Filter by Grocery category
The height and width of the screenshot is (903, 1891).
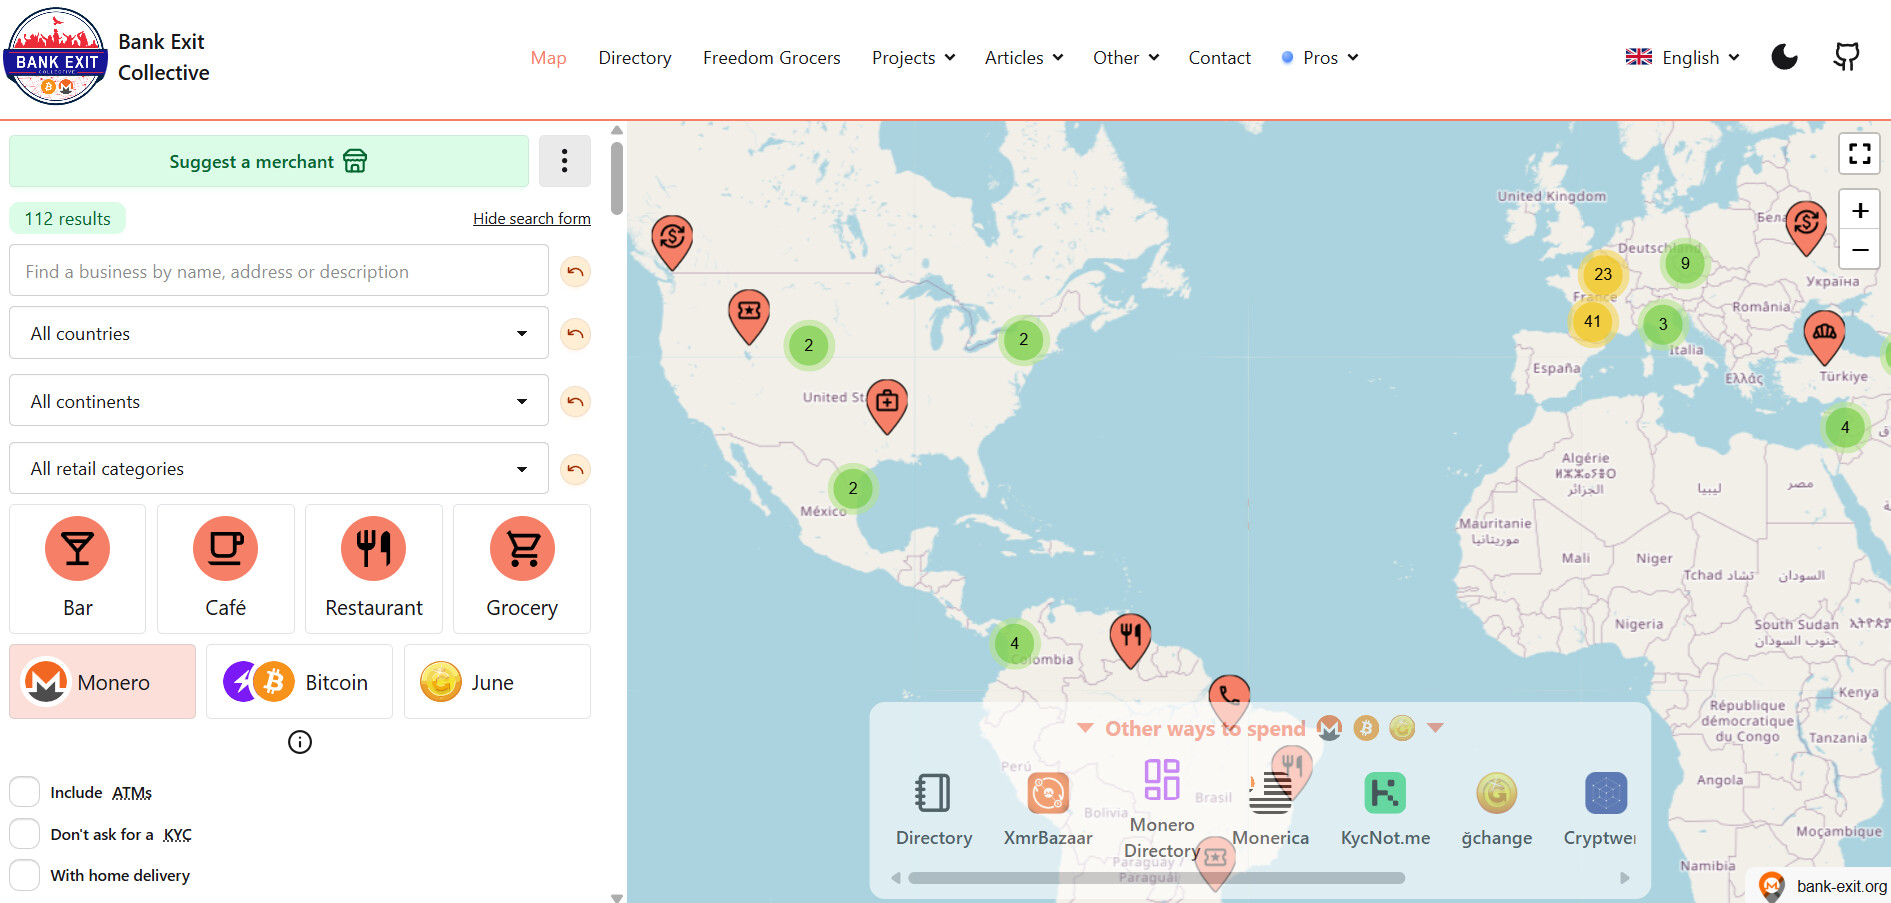tap(522, 569)
